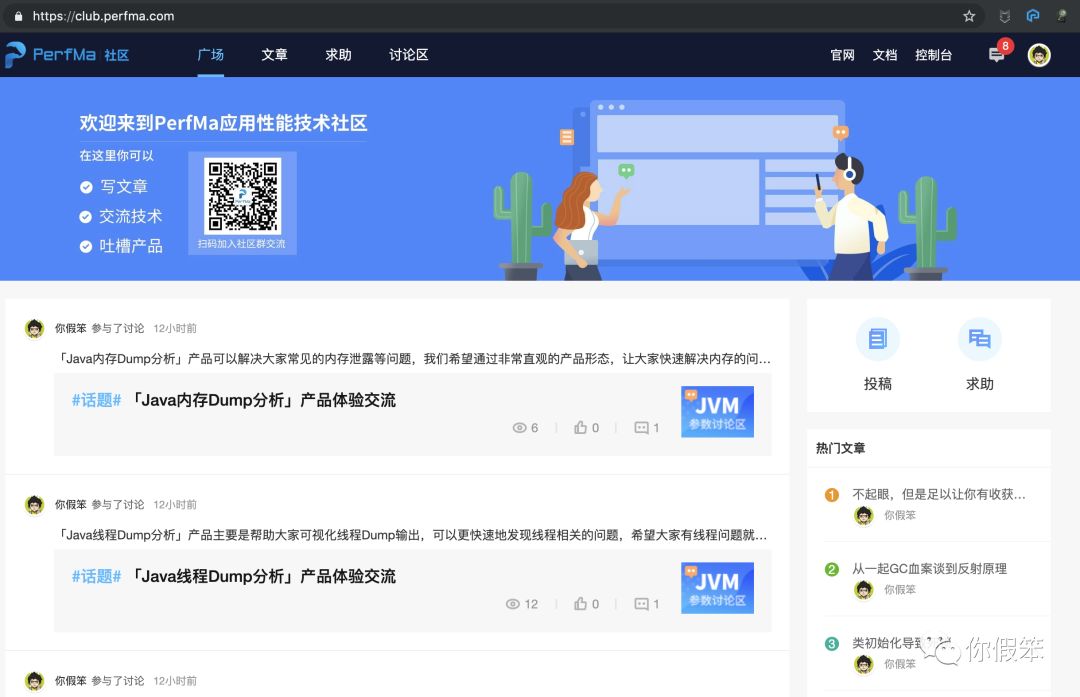Click the PerfMa 社区 logo
Viewport: 1080px width, 697px height.
[68, 55]
